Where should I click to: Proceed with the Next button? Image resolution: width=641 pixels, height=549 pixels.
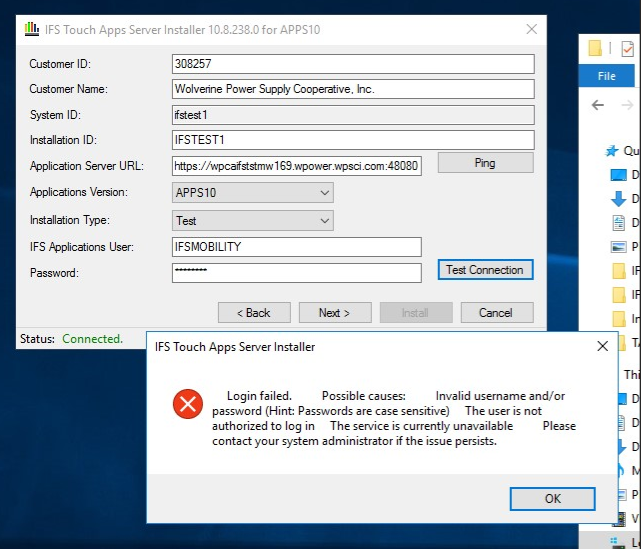tap(335, 313)
